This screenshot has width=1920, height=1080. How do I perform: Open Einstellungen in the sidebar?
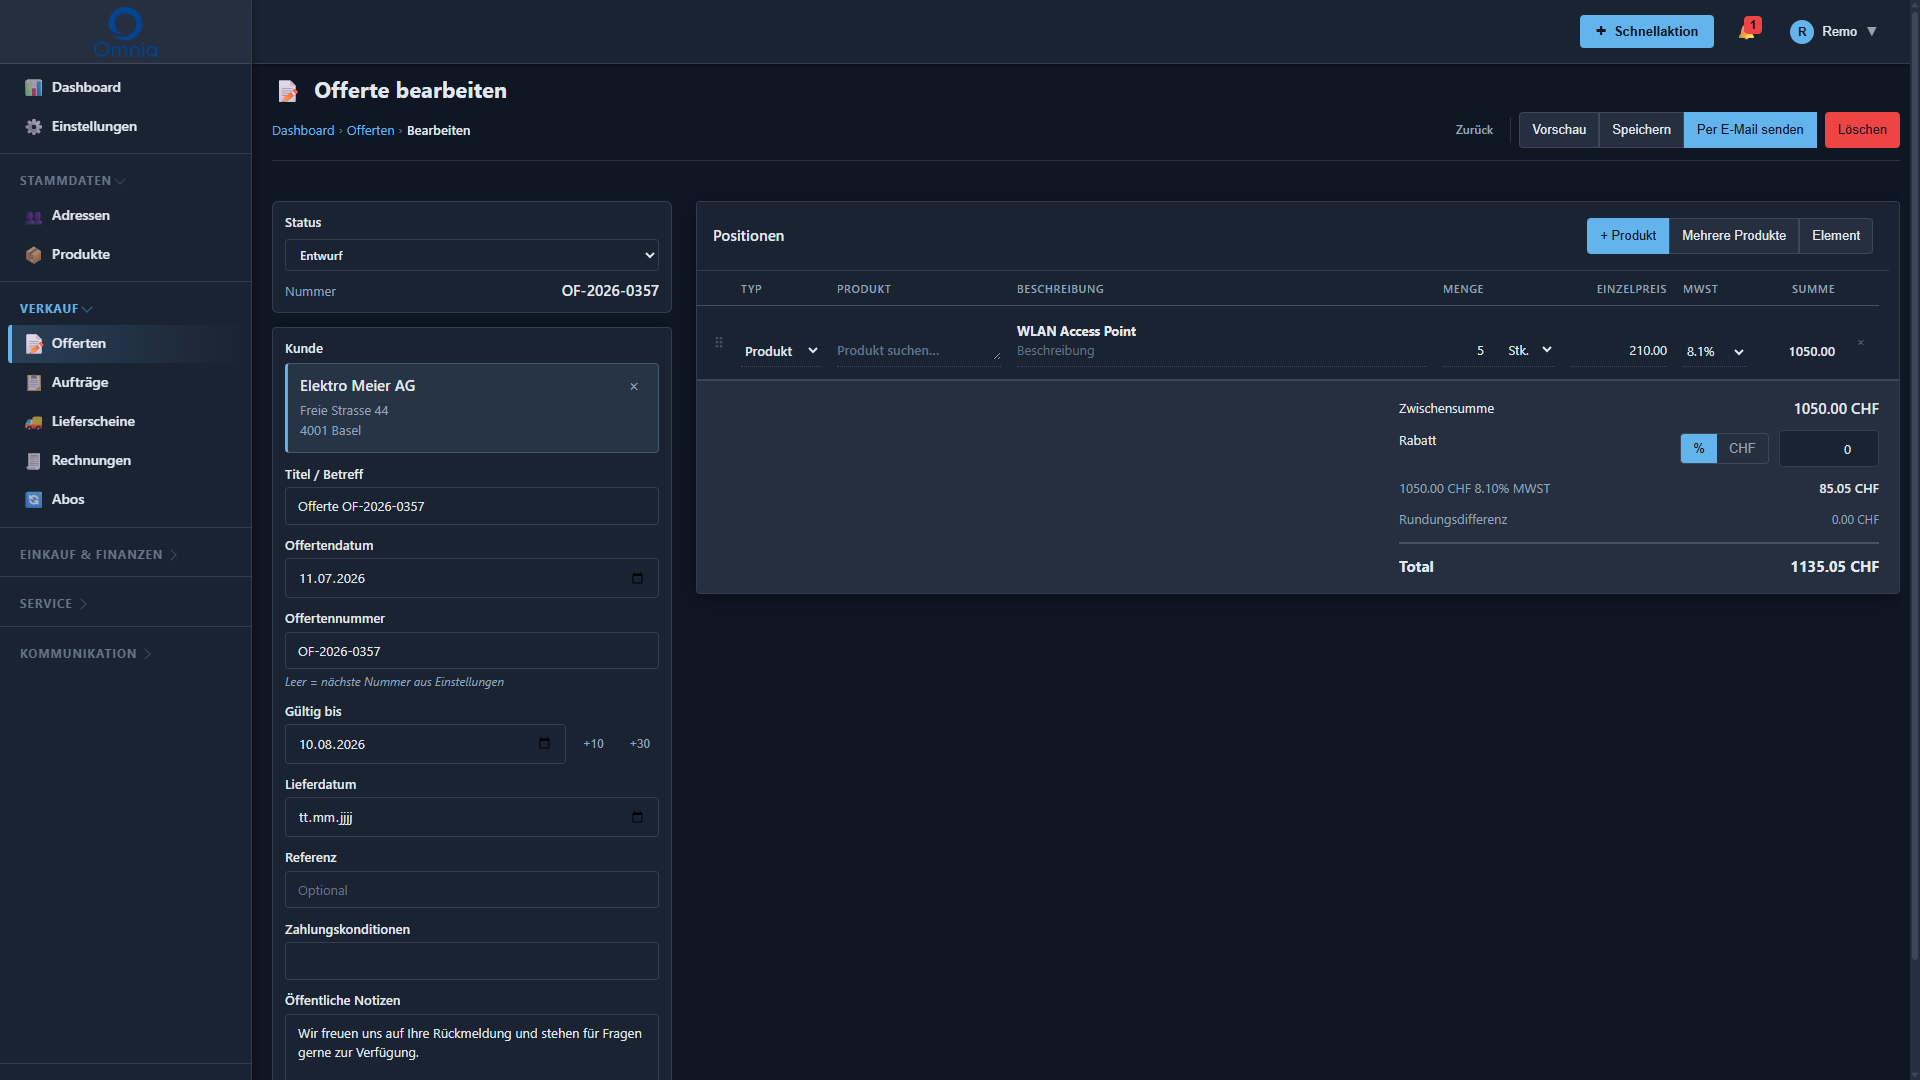pos(126,127)
